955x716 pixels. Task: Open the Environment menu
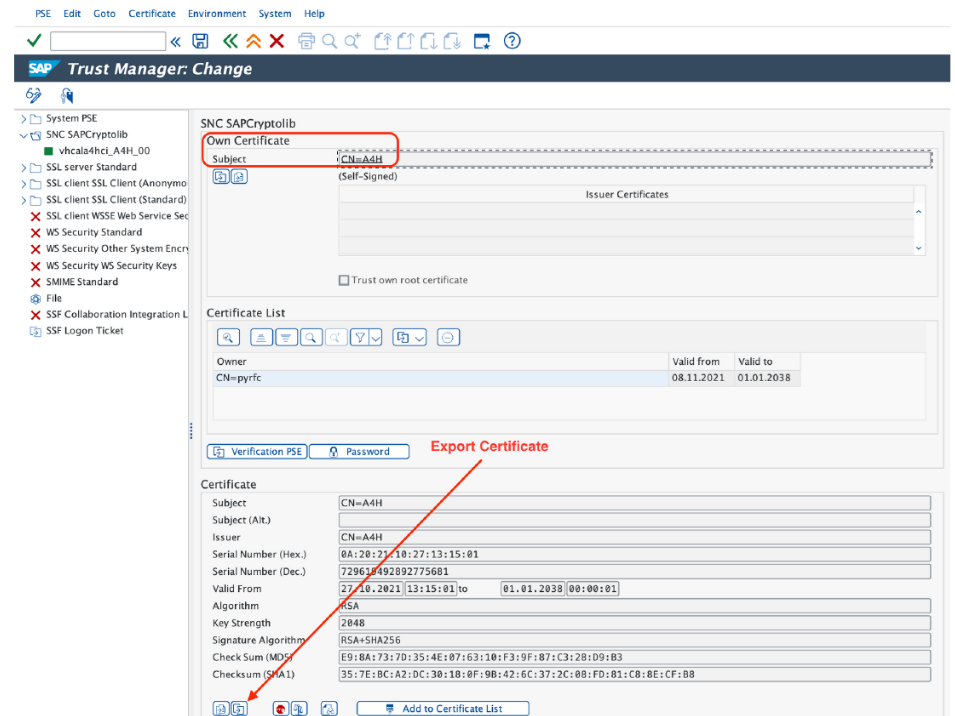click(216, 14)
